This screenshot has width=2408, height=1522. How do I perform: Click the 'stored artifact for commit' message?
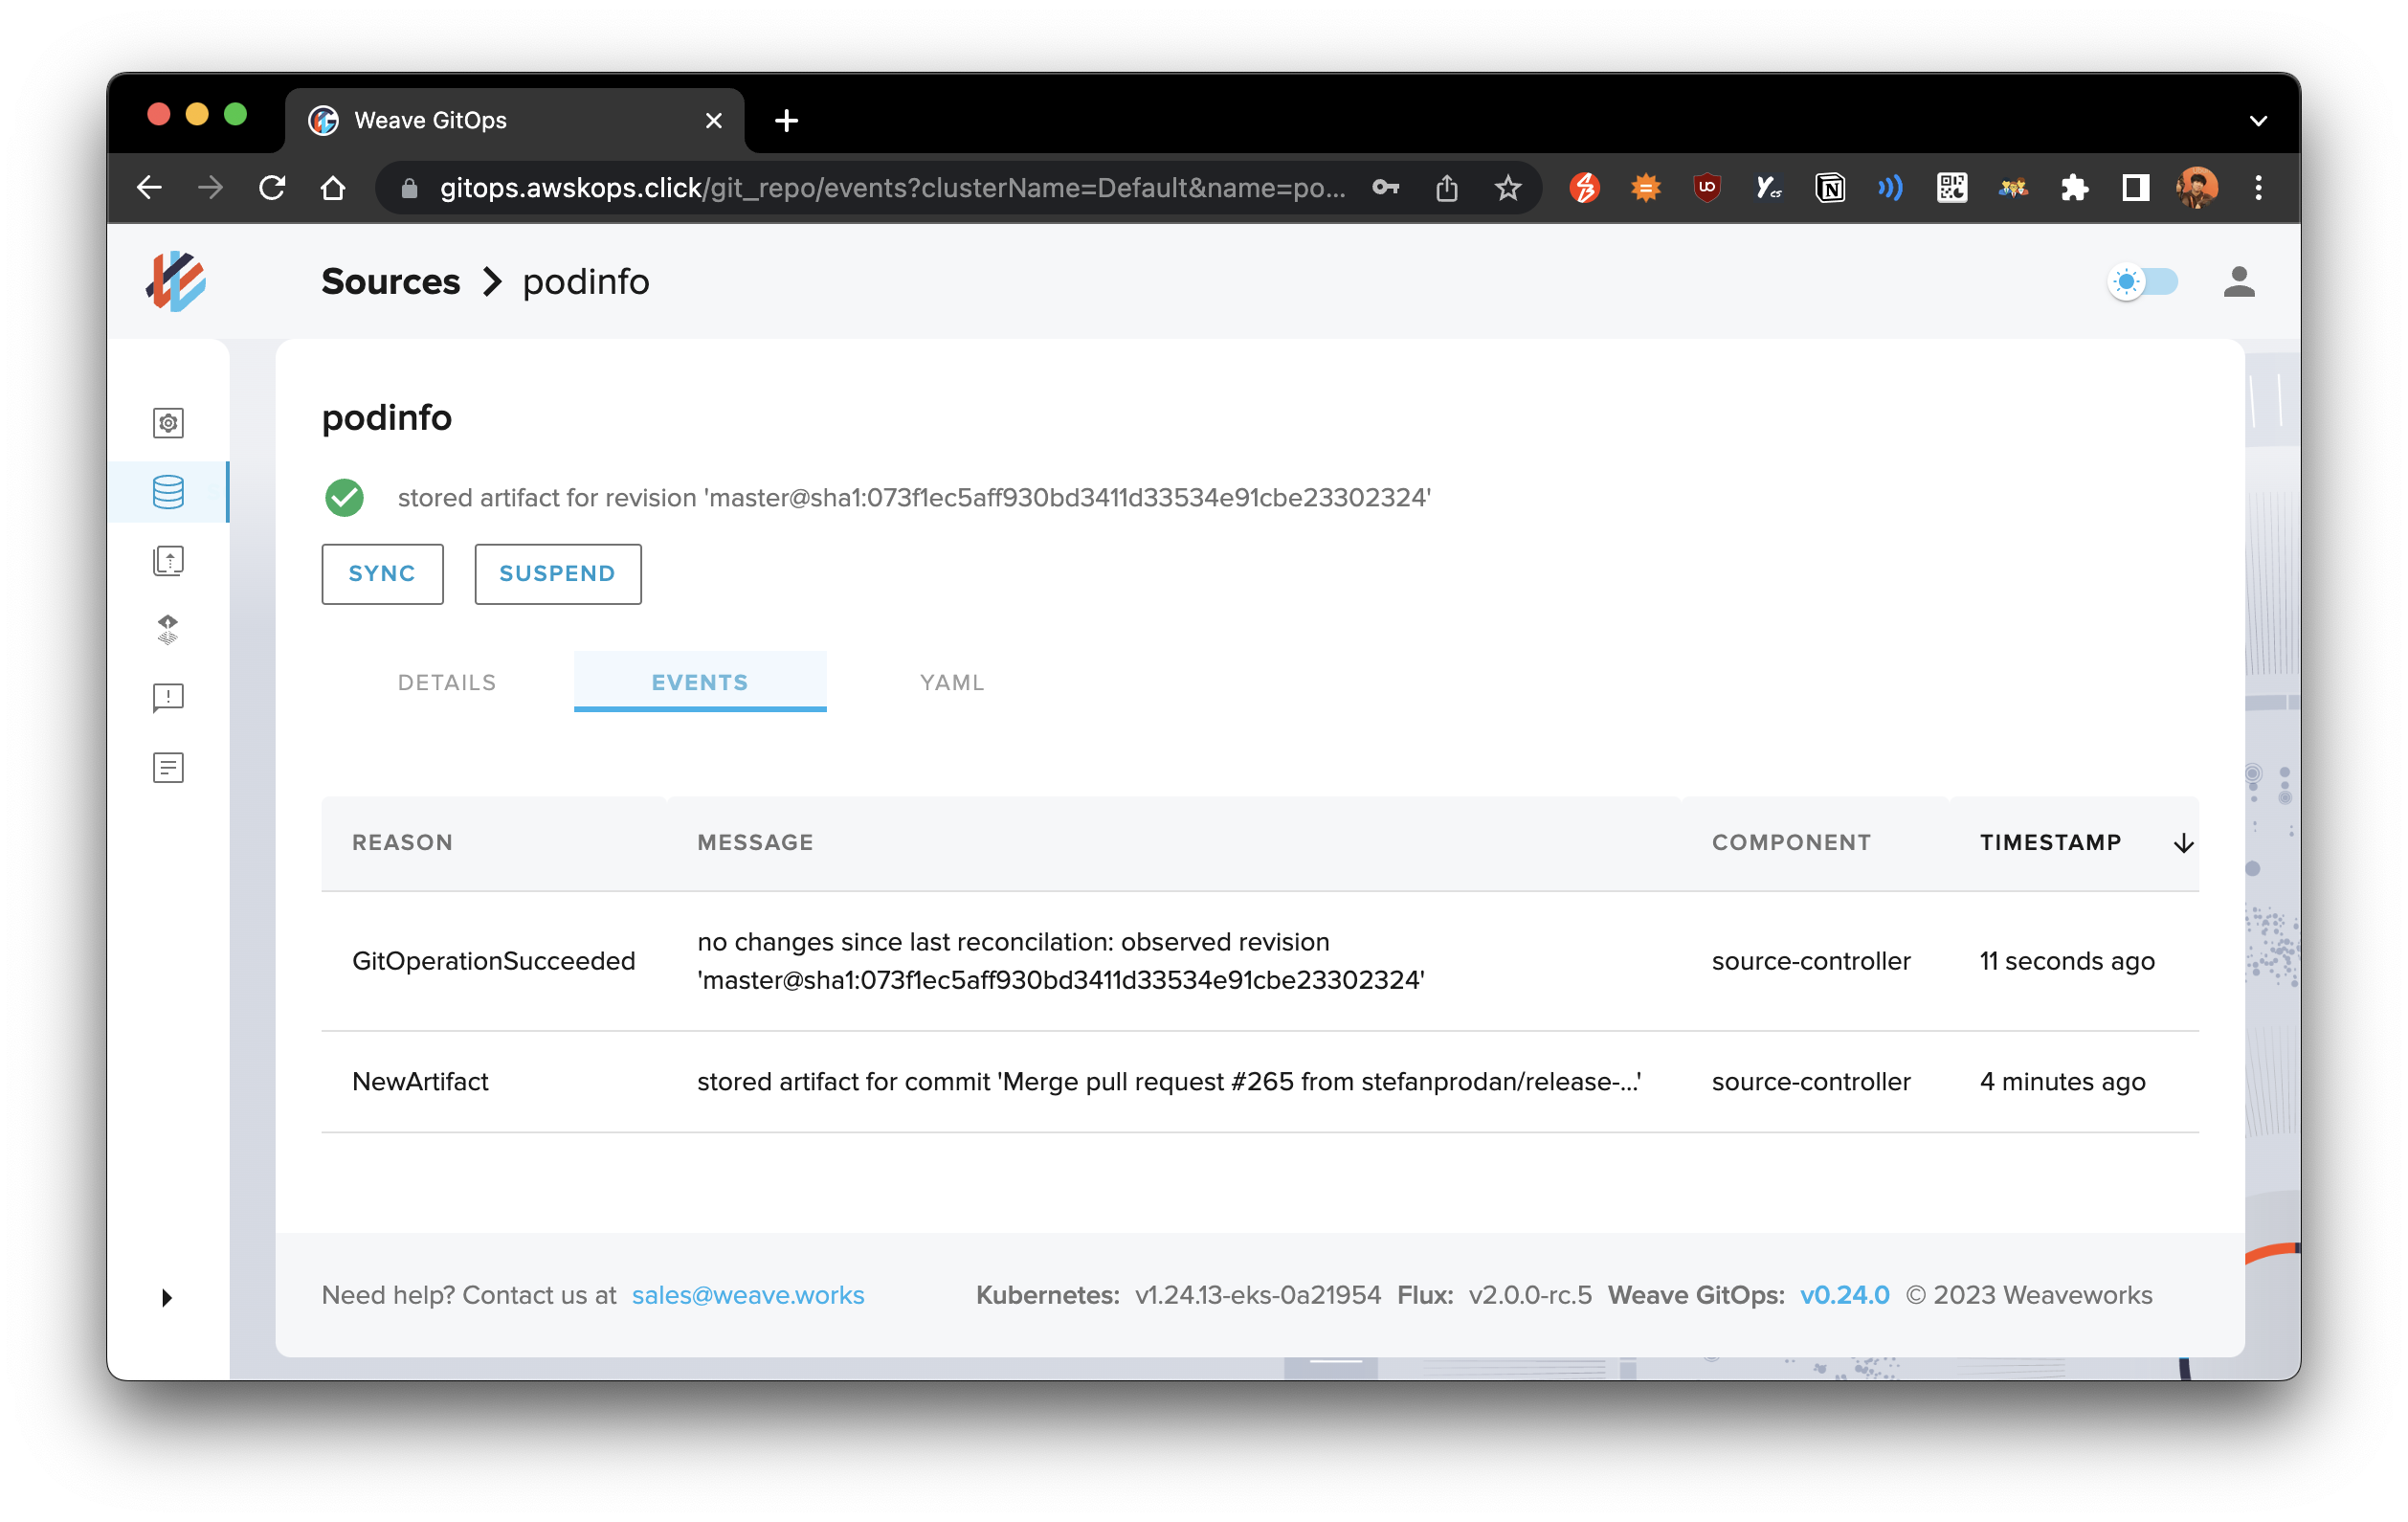click(x=1169, y=1082)
